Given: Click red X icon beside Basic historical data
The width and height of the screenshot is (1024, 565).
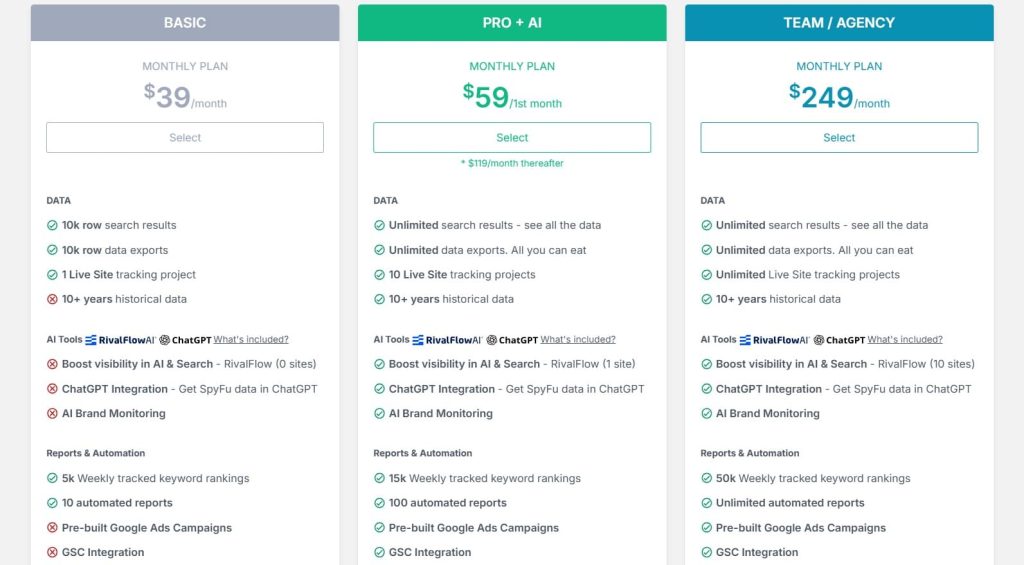Looking at the screenshot, I should (x=52, y=299).
